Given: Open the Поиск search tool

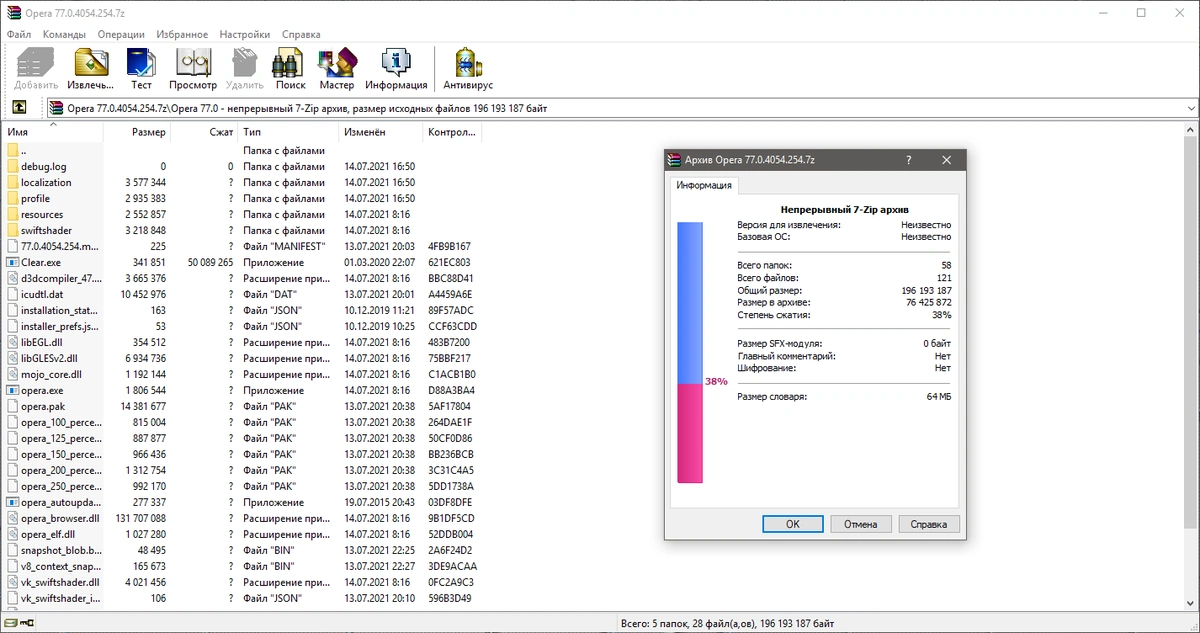Looking at the screenshot, I should coord(290,69).
